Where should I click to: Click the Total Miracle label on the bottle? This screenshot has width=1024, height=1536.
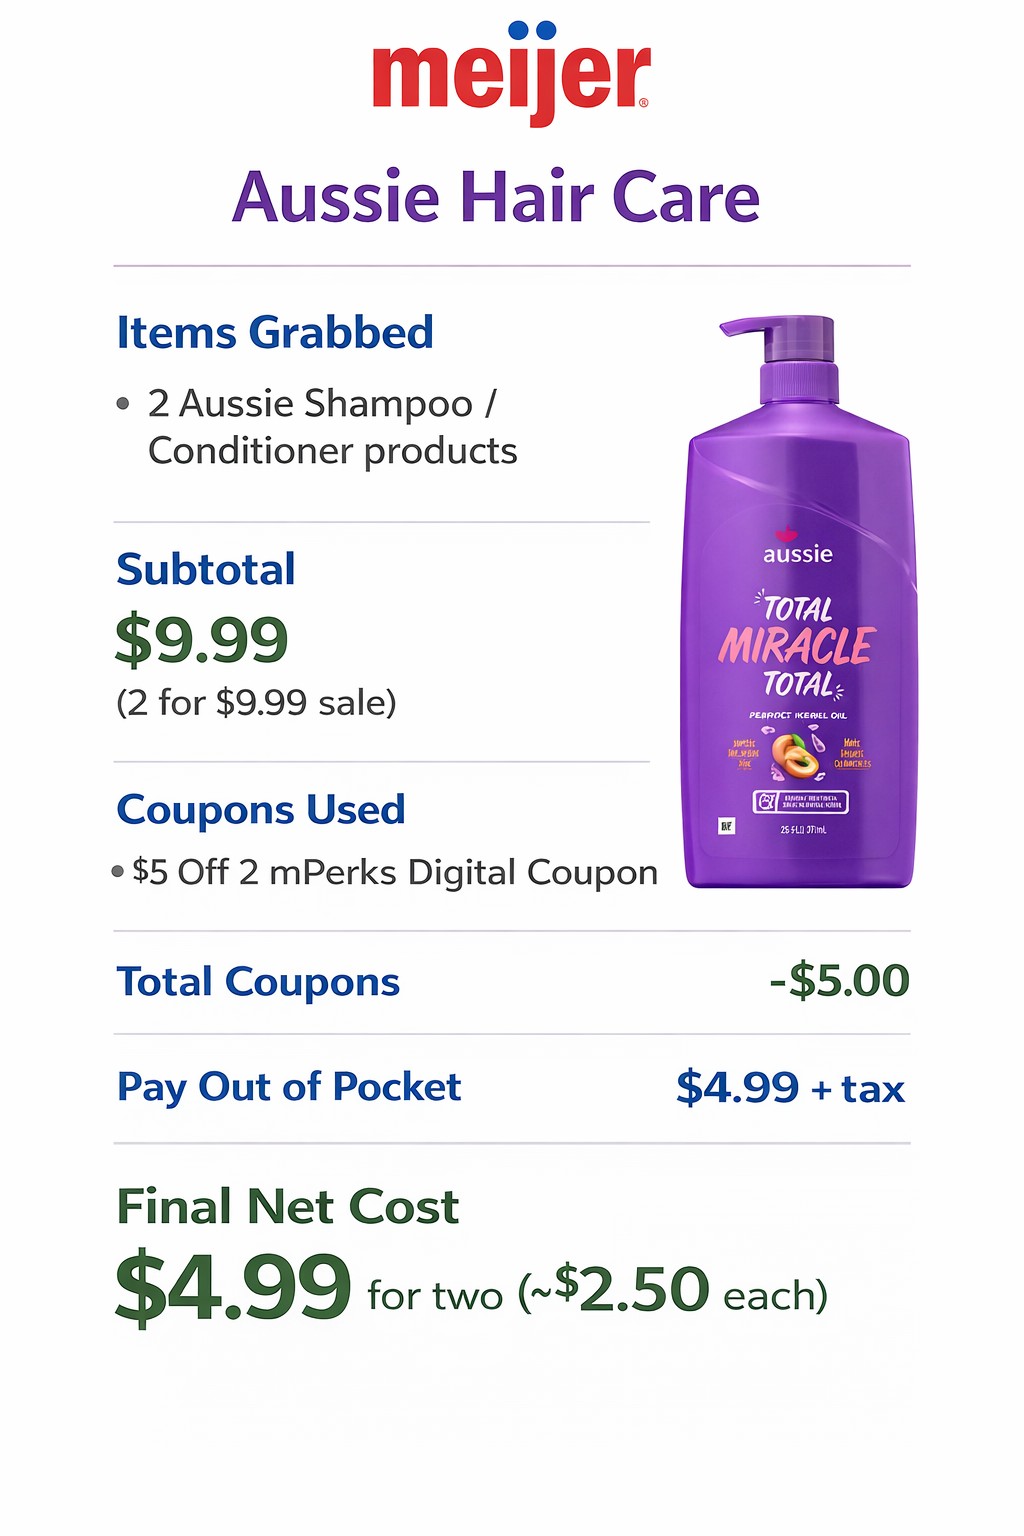click(x=797, y=646)
